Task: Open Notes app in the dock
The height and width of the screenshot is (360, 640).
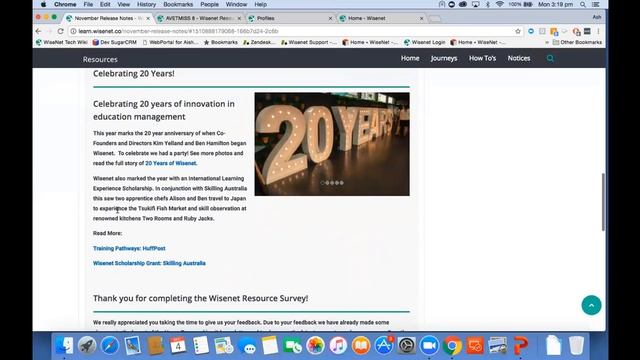Action: coord(270,345)
